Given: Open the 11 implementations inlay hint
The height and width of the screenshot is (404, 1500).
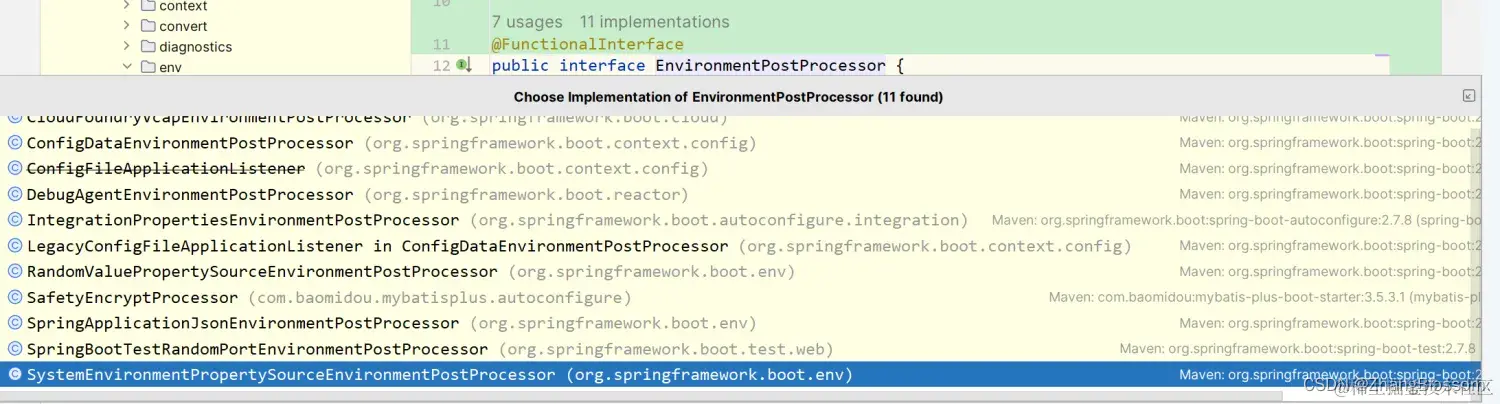Looking at the screenshot, I should coord(654,22).
